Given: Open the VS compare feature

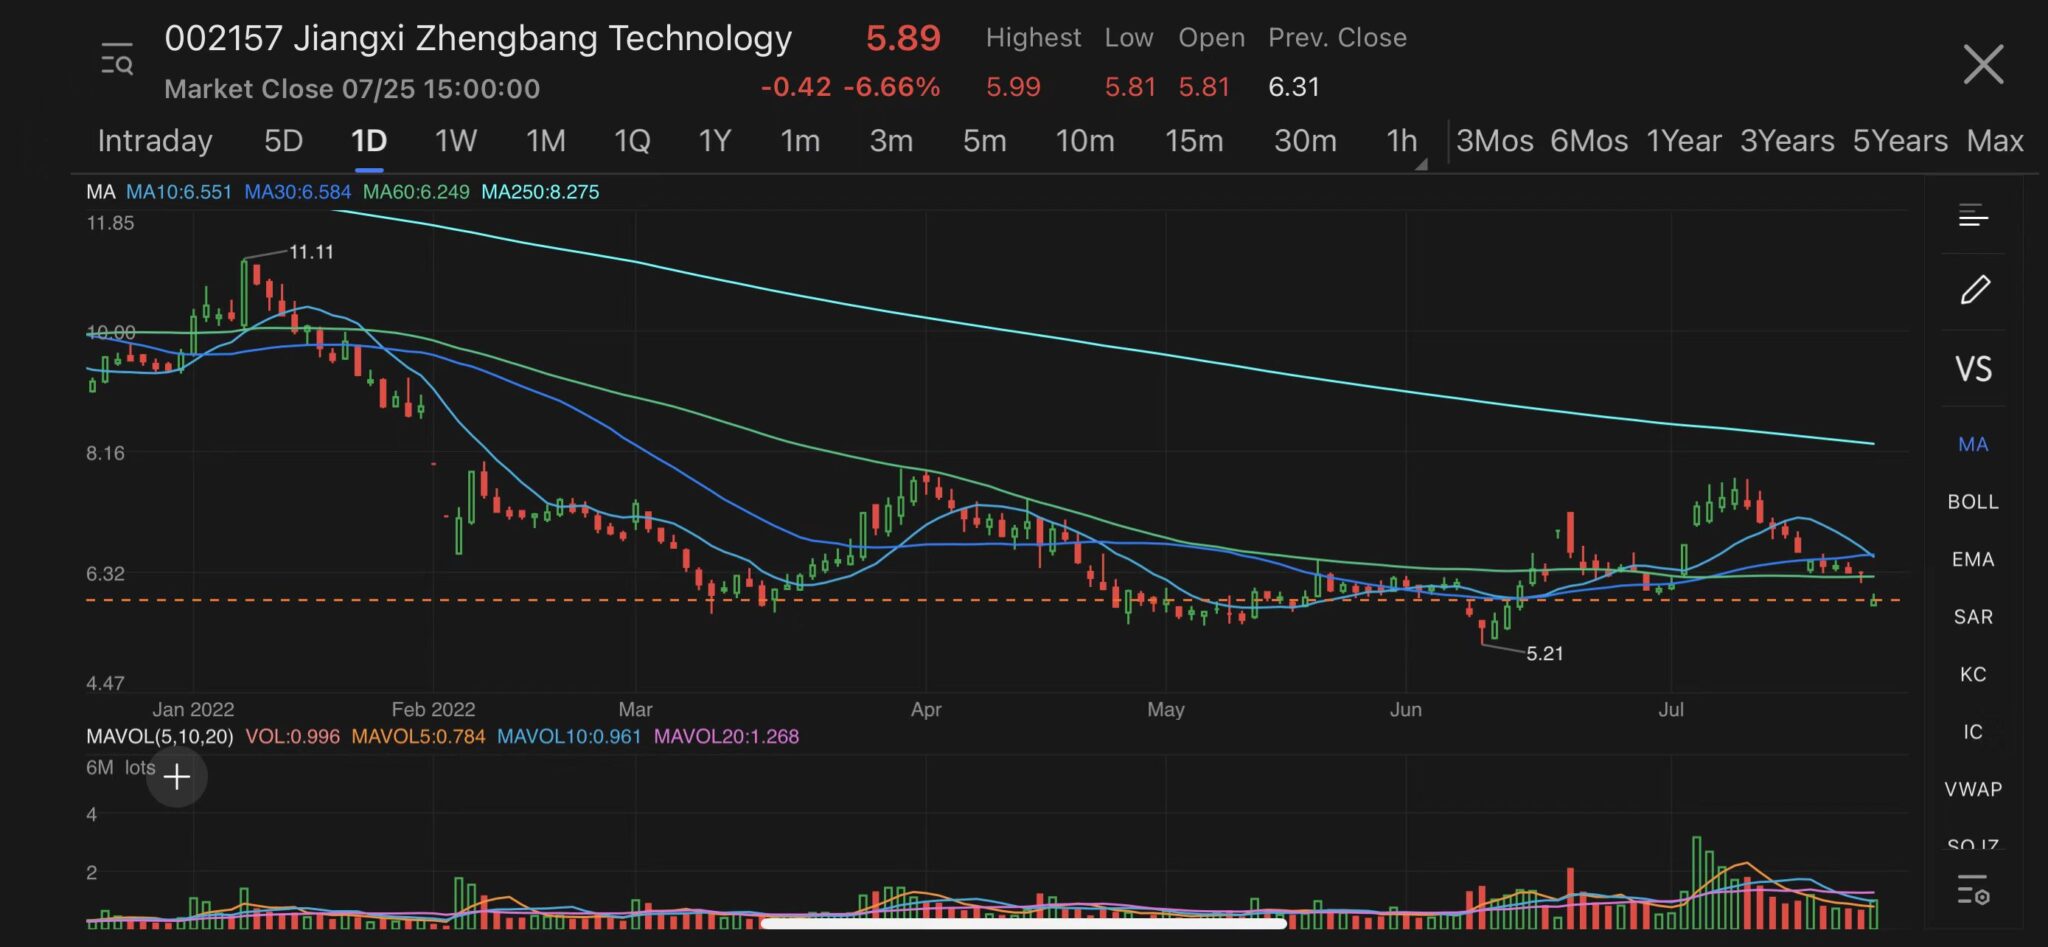Looking at the screenshot, I should tap(1973, 369).
